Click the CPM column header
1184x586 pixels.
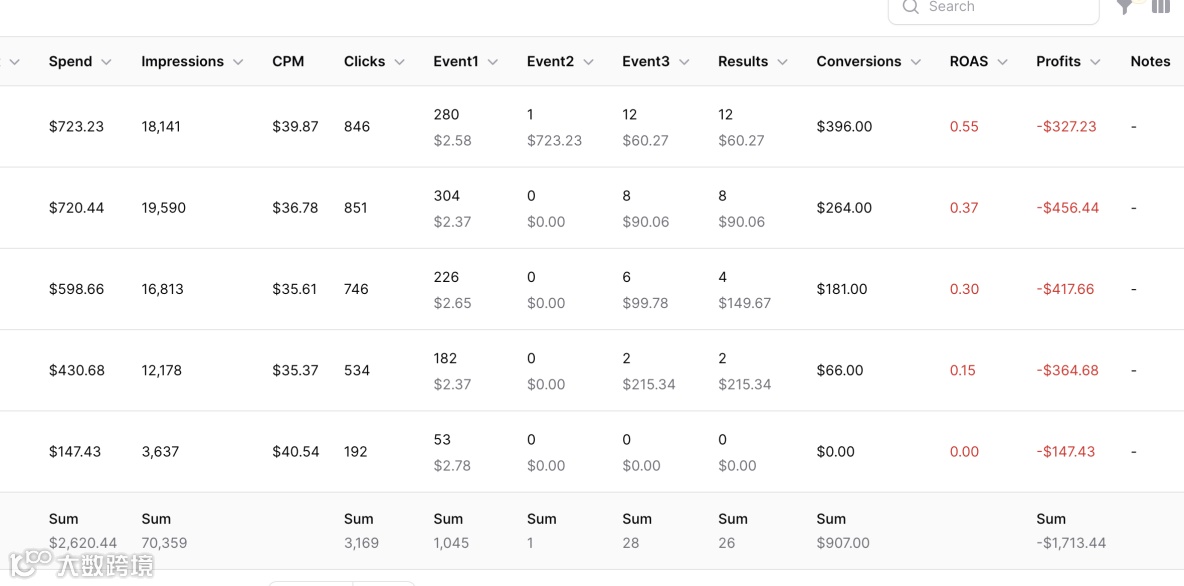coord(288,62)
